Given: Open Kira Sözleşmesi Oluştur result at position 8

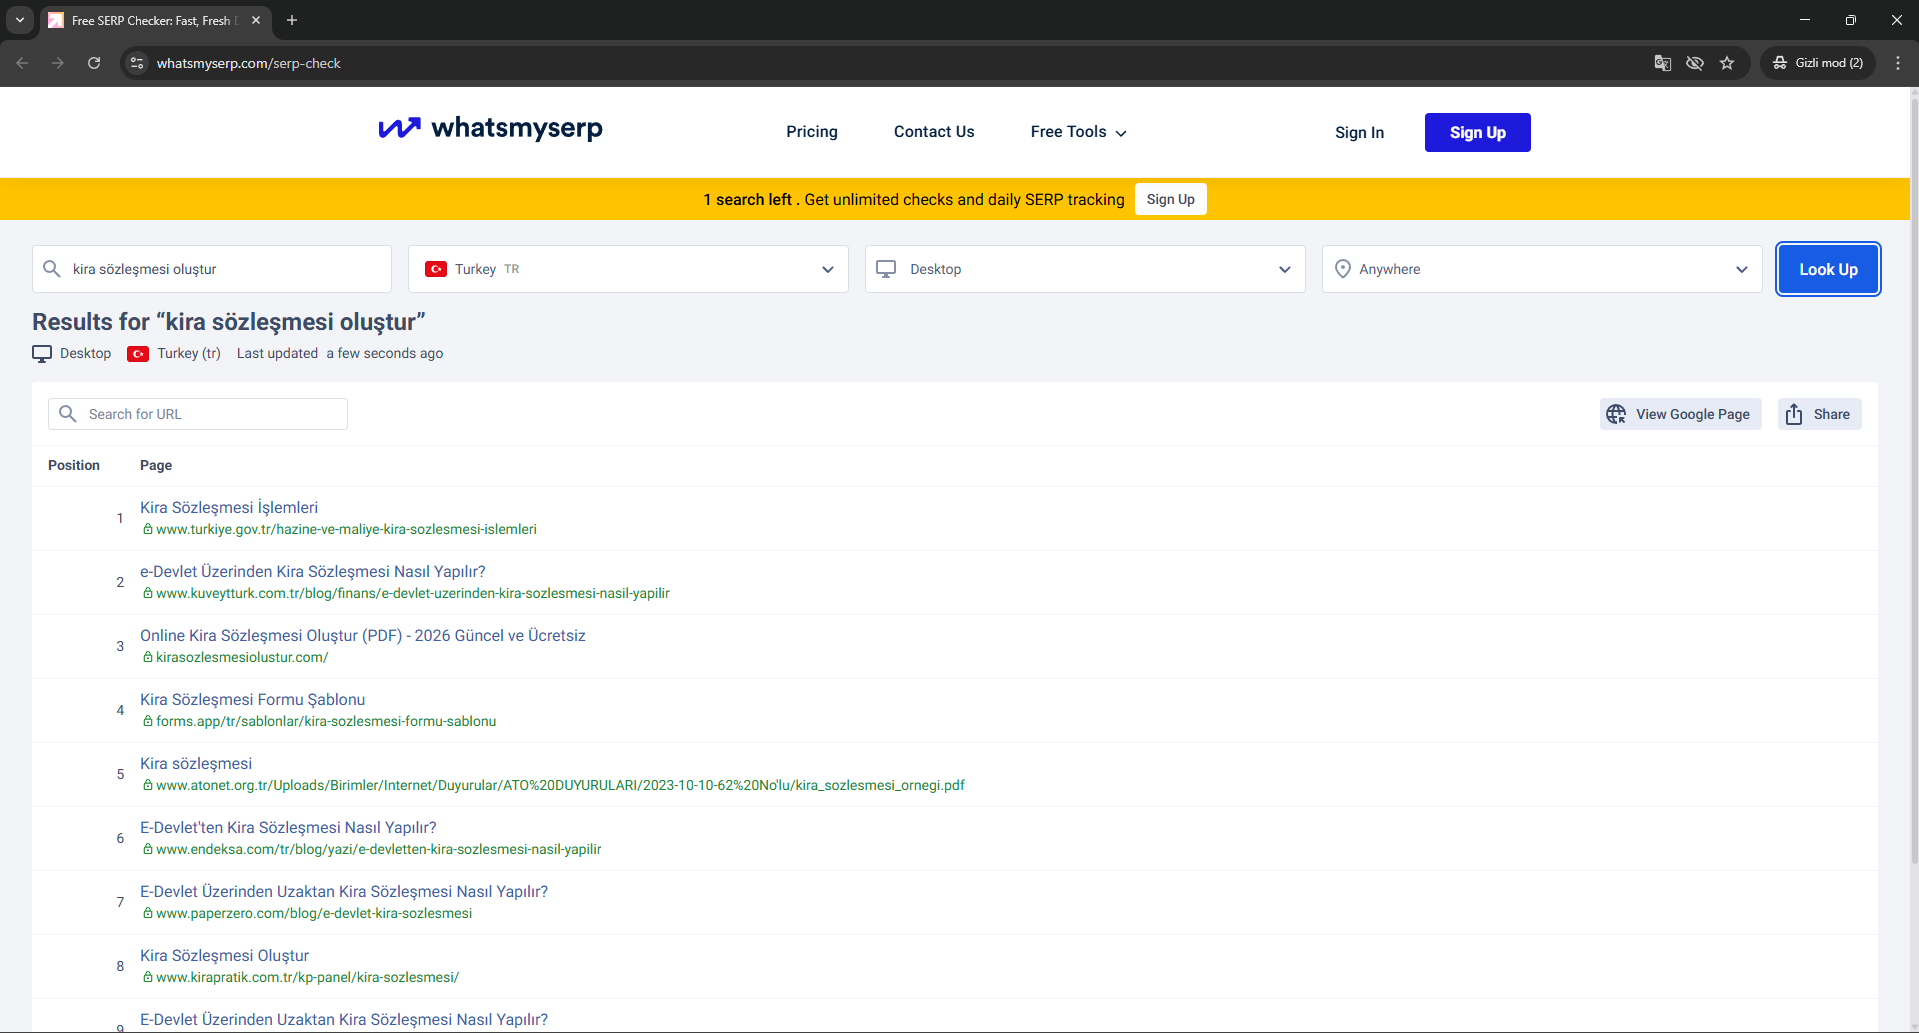Looking at the screenshot, I should coord(225,956).
